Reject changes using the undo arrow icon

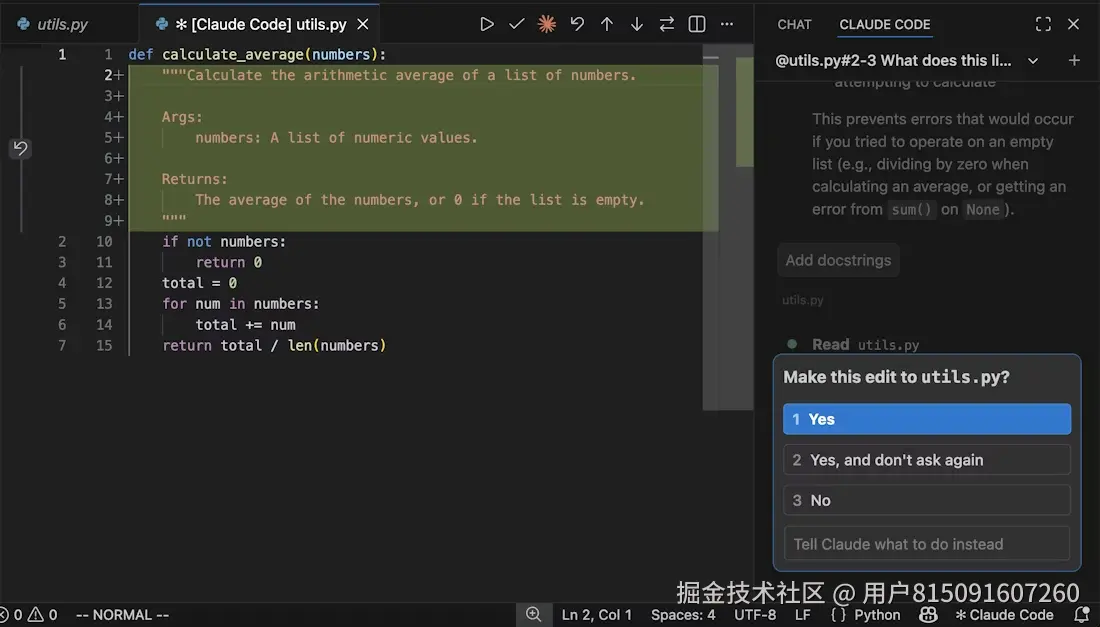pyautogui.click(x=577, y=22)
